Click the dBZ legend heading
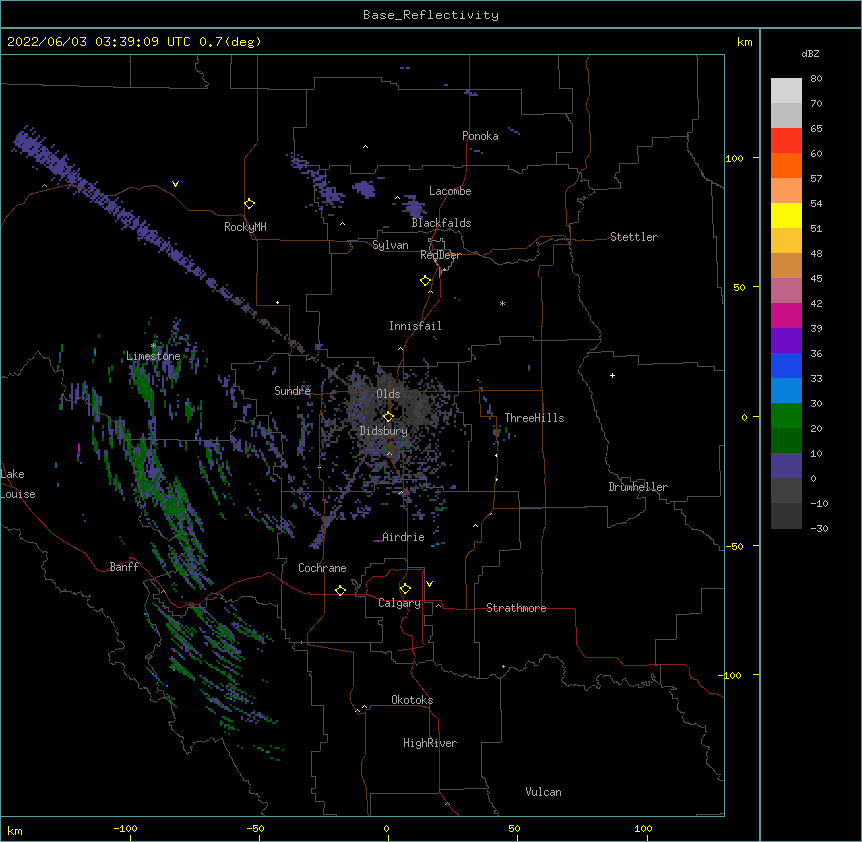Screen dimensions: 862x842 click(x=810, y=54)
